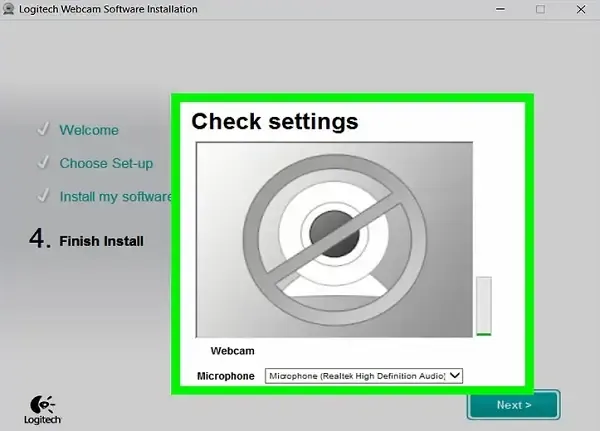The height and width of the screenshot is (431, 600).
Task: Click the Next > button
Action: 514,405
